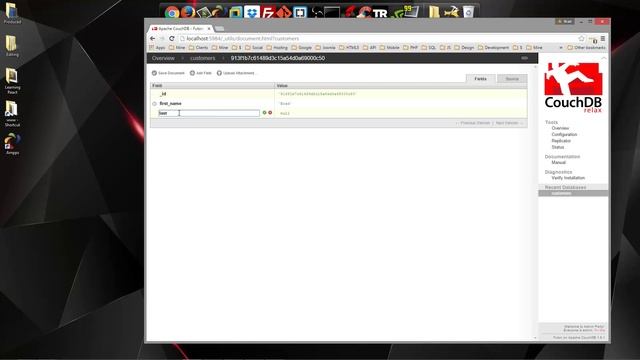Click the first_name field label
The width and height of the screenshot is (640, 360).
tap(171, 104)
